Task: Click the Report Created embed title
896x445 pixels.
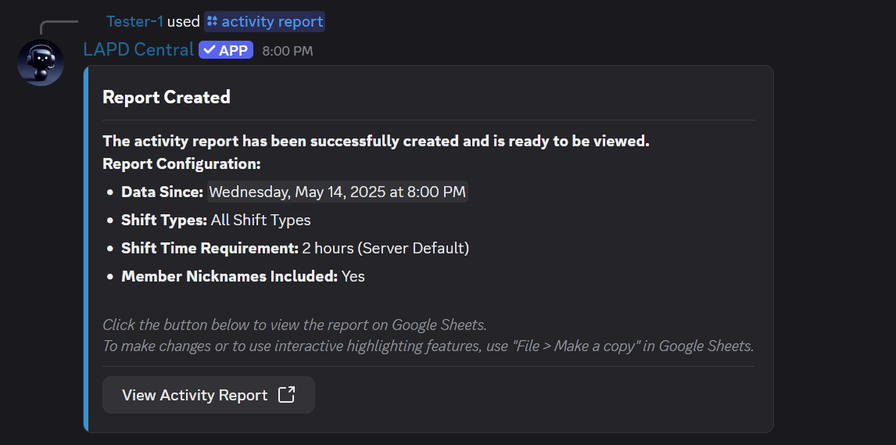Action: point(166,97)
